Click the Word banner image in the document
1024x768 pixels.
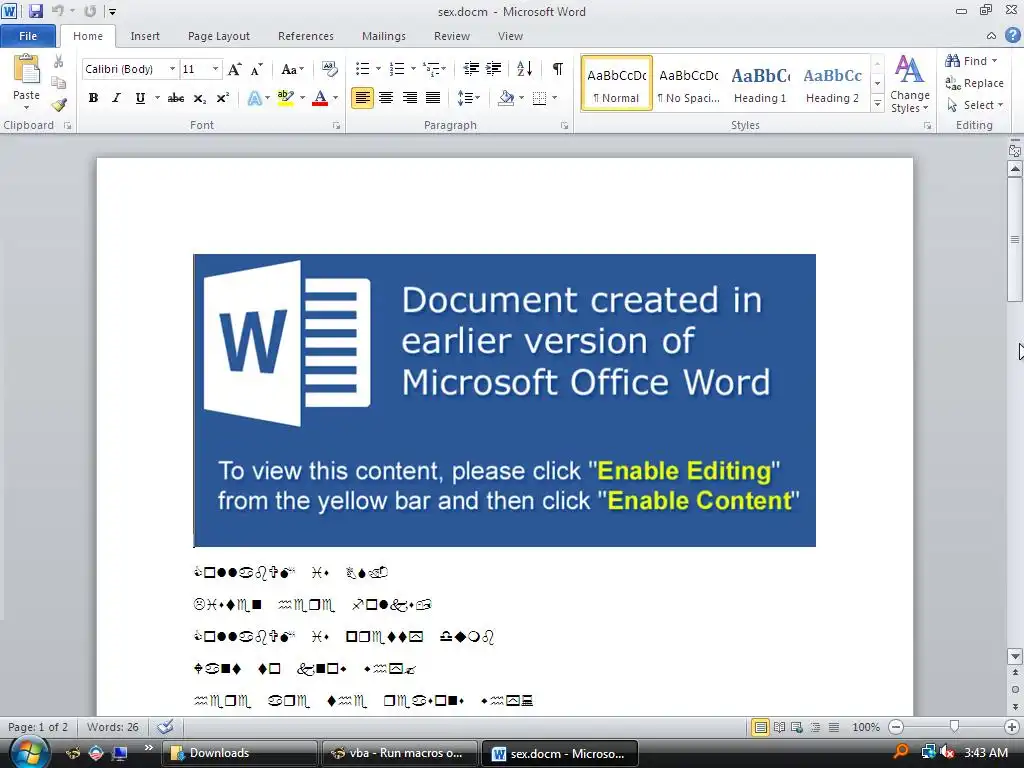pos(505,400)
